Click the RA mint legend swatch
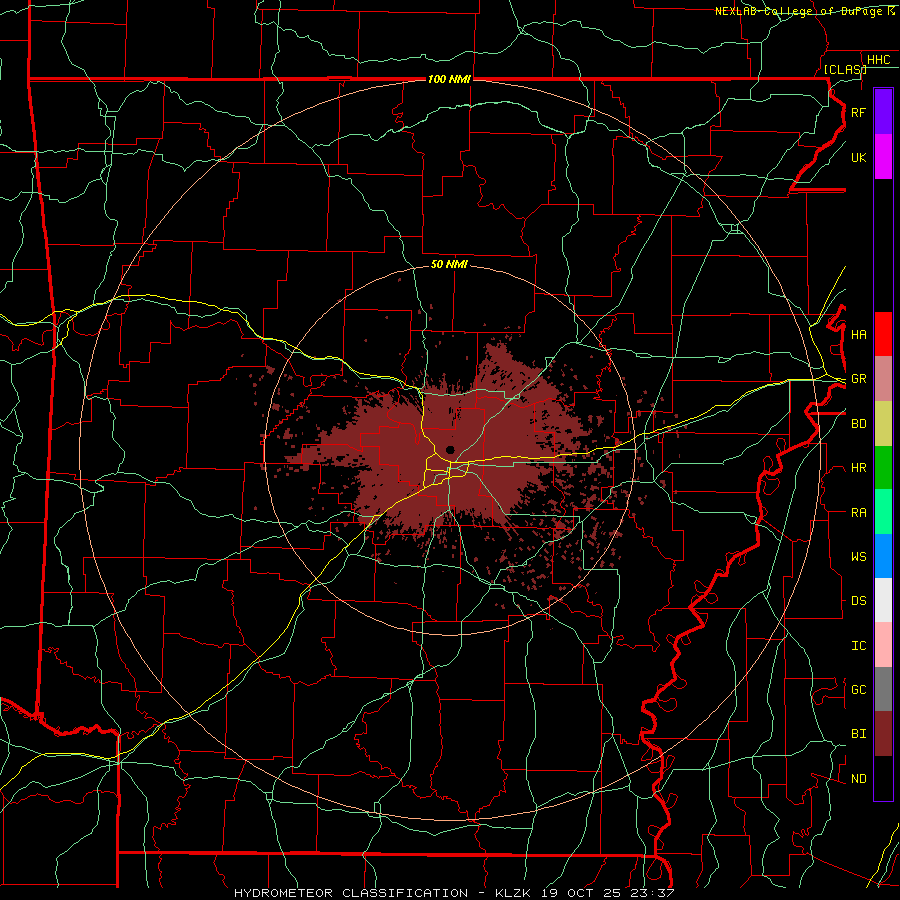900x900 pixels. pos(883,512)
